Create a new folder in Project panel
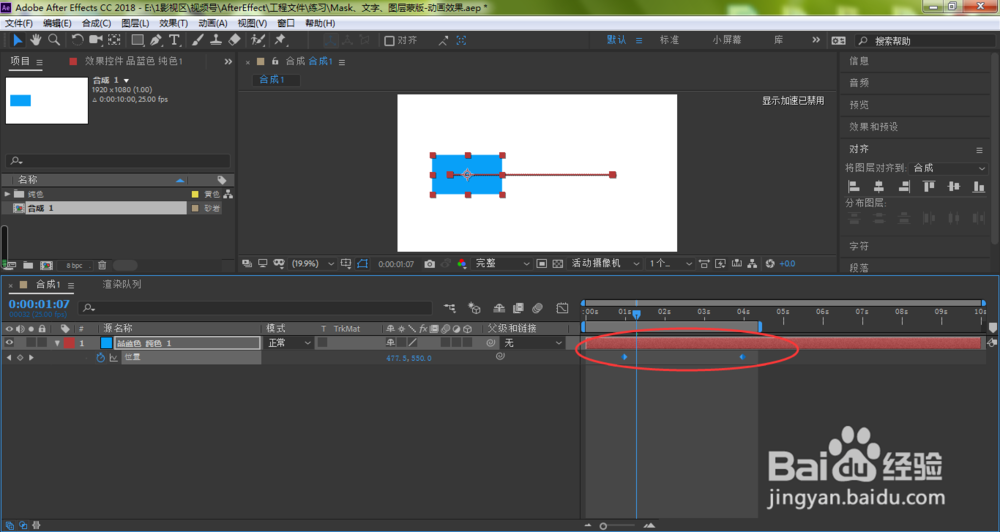Image resolution: width=1000 pixels, height=532 pixels. pos(28,265)
